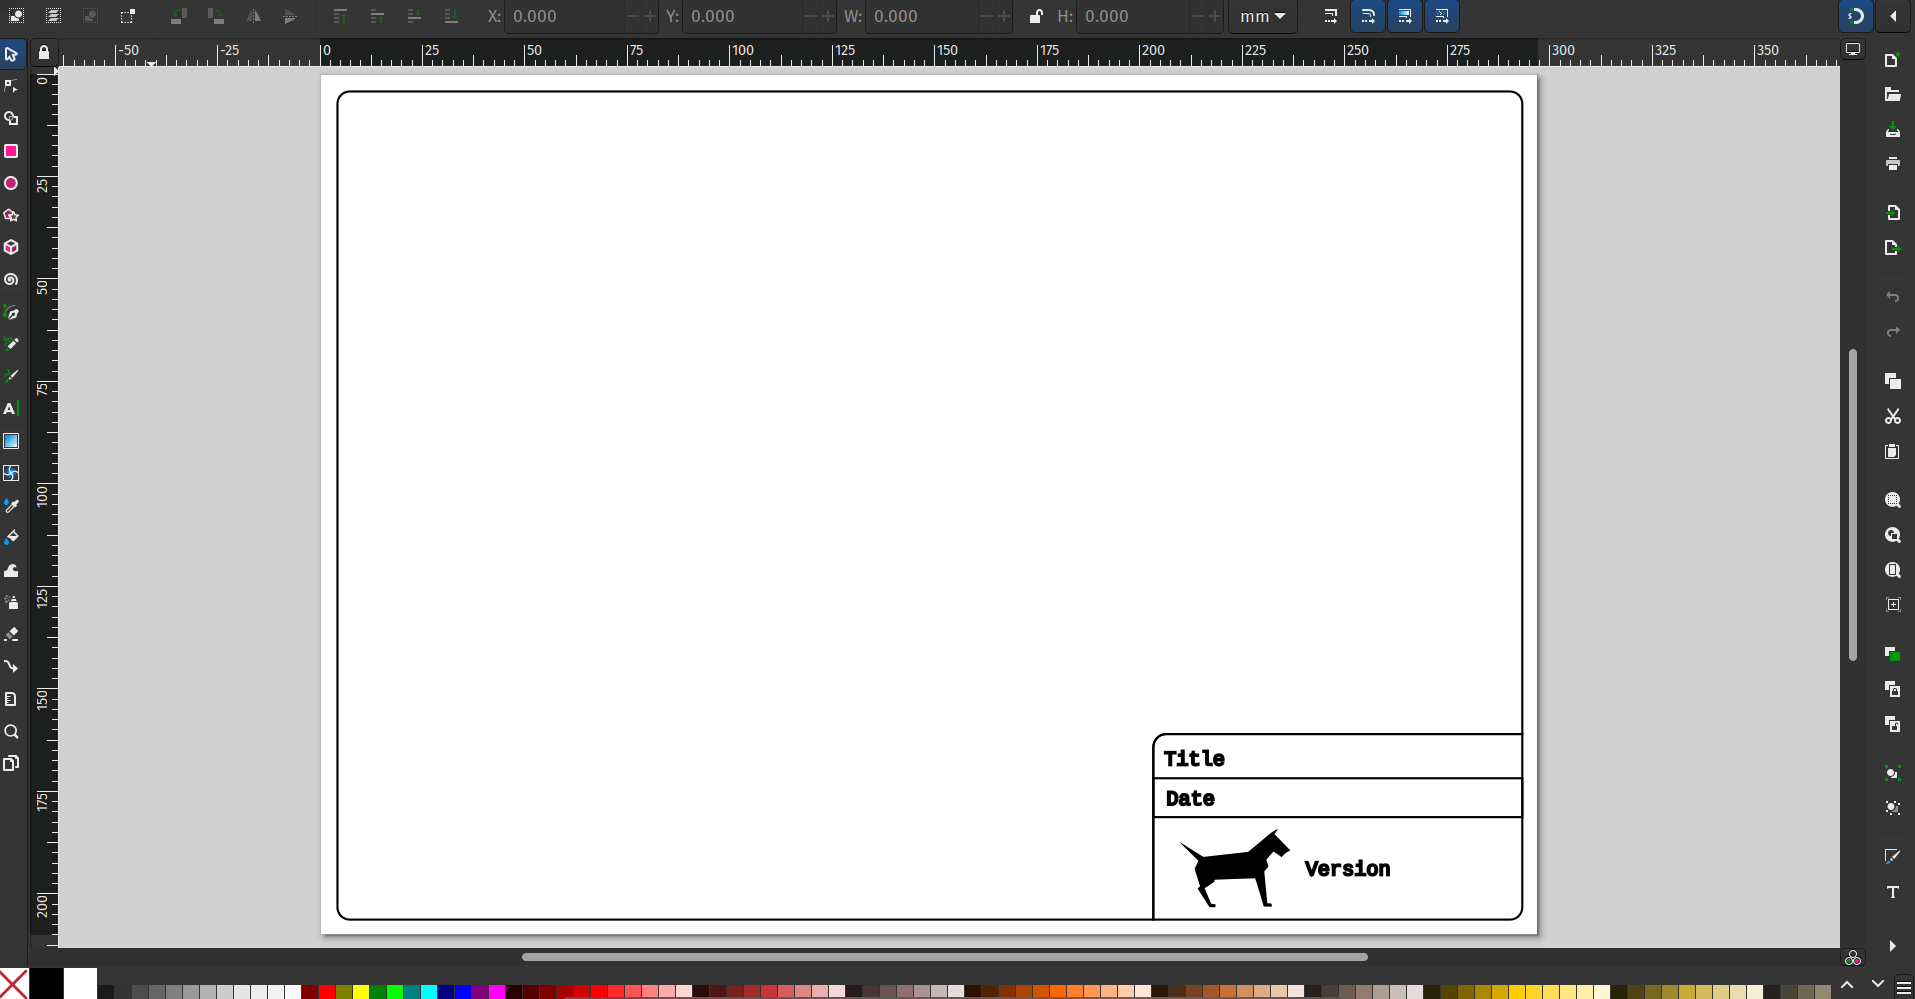Click the Print icon in right sidebar

1893,164
